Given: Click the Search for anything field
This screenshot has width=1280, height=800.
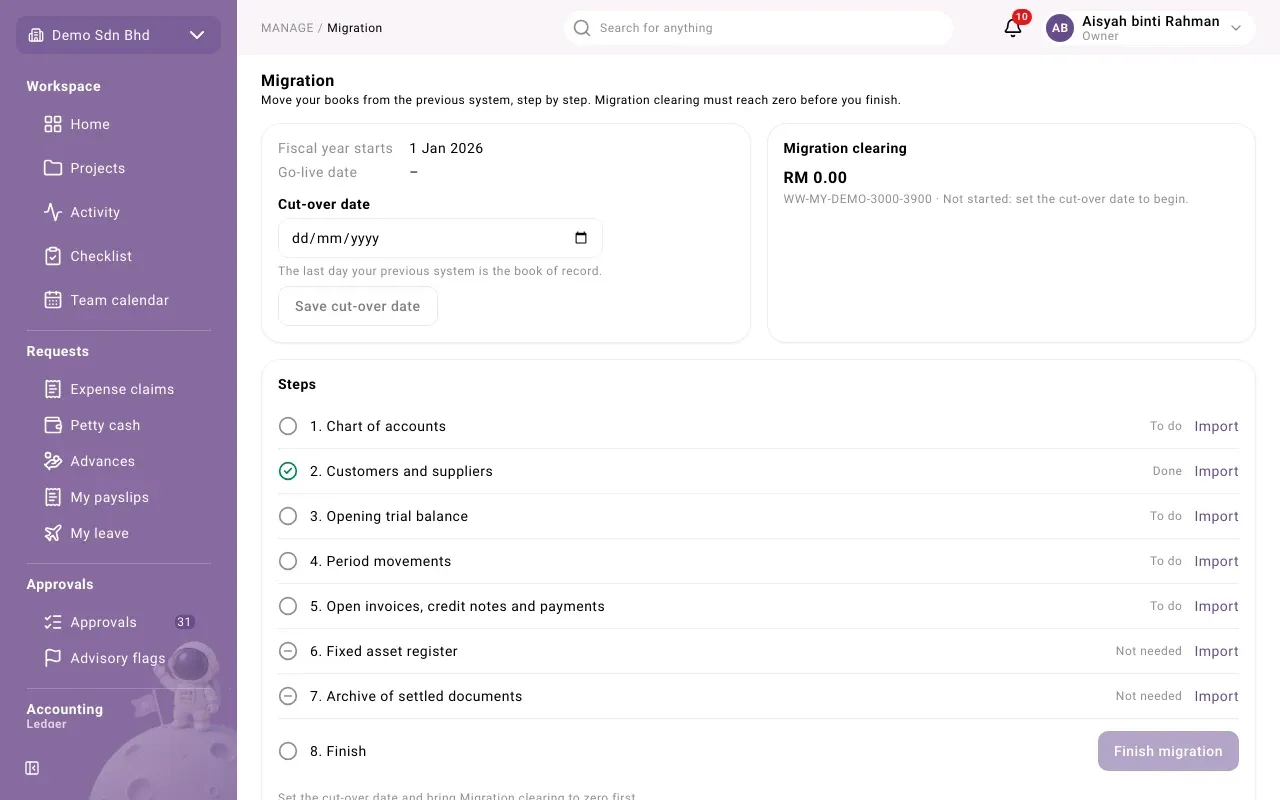Looking at the screenshot, I should [758, 28].
